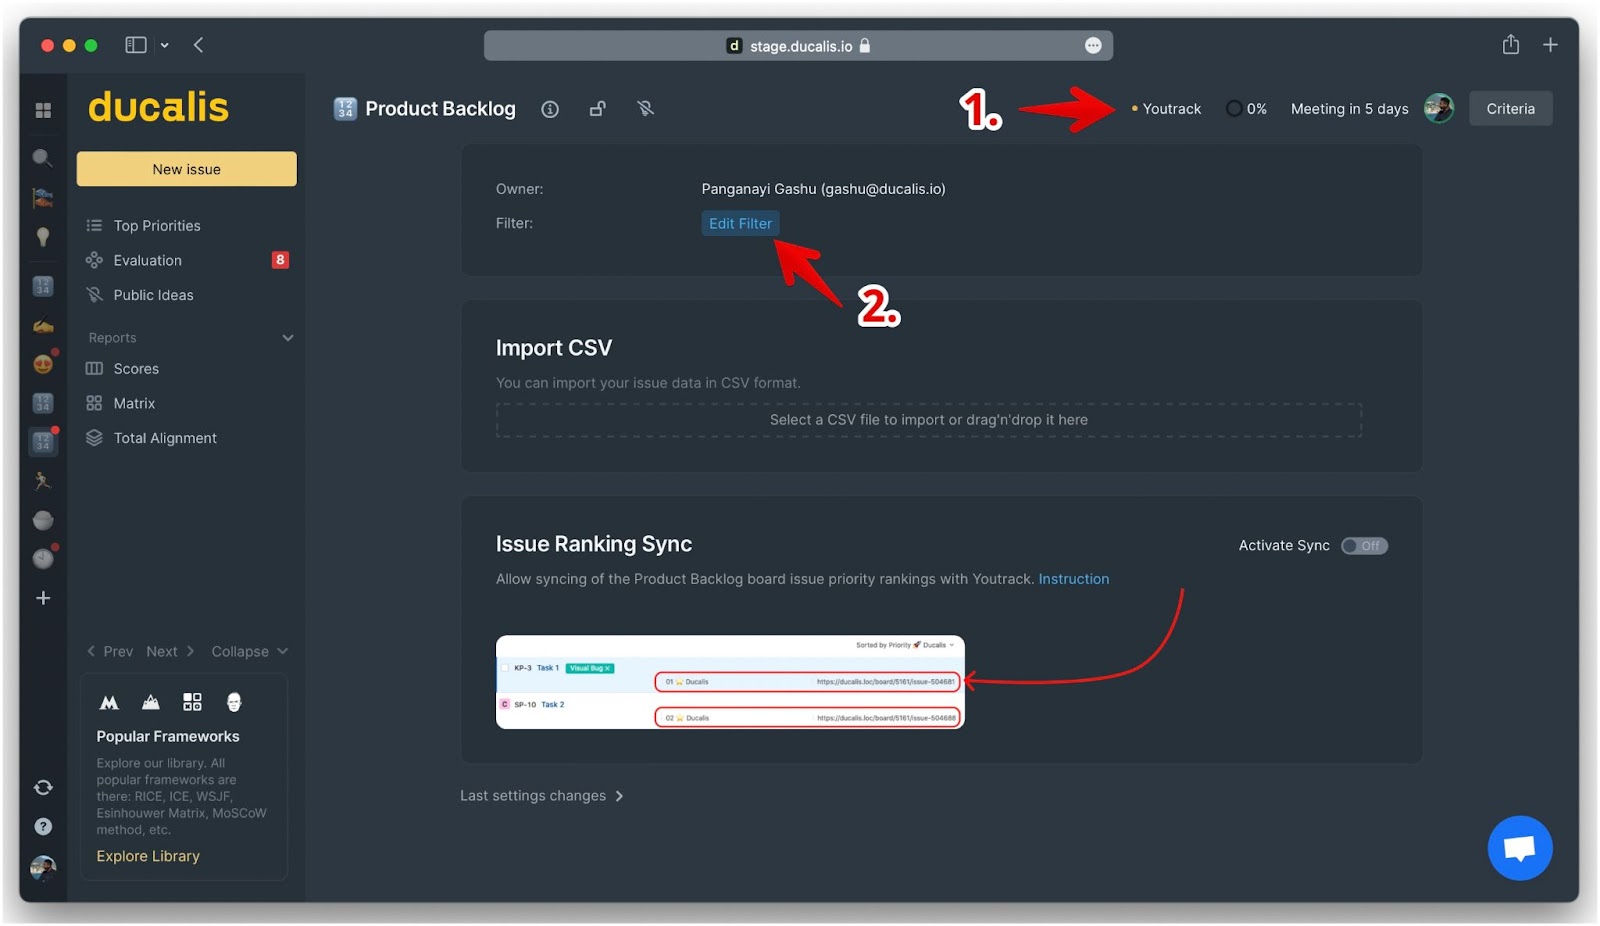
Task: Click the 0% progress indicator
Action: coord(1247,108)
